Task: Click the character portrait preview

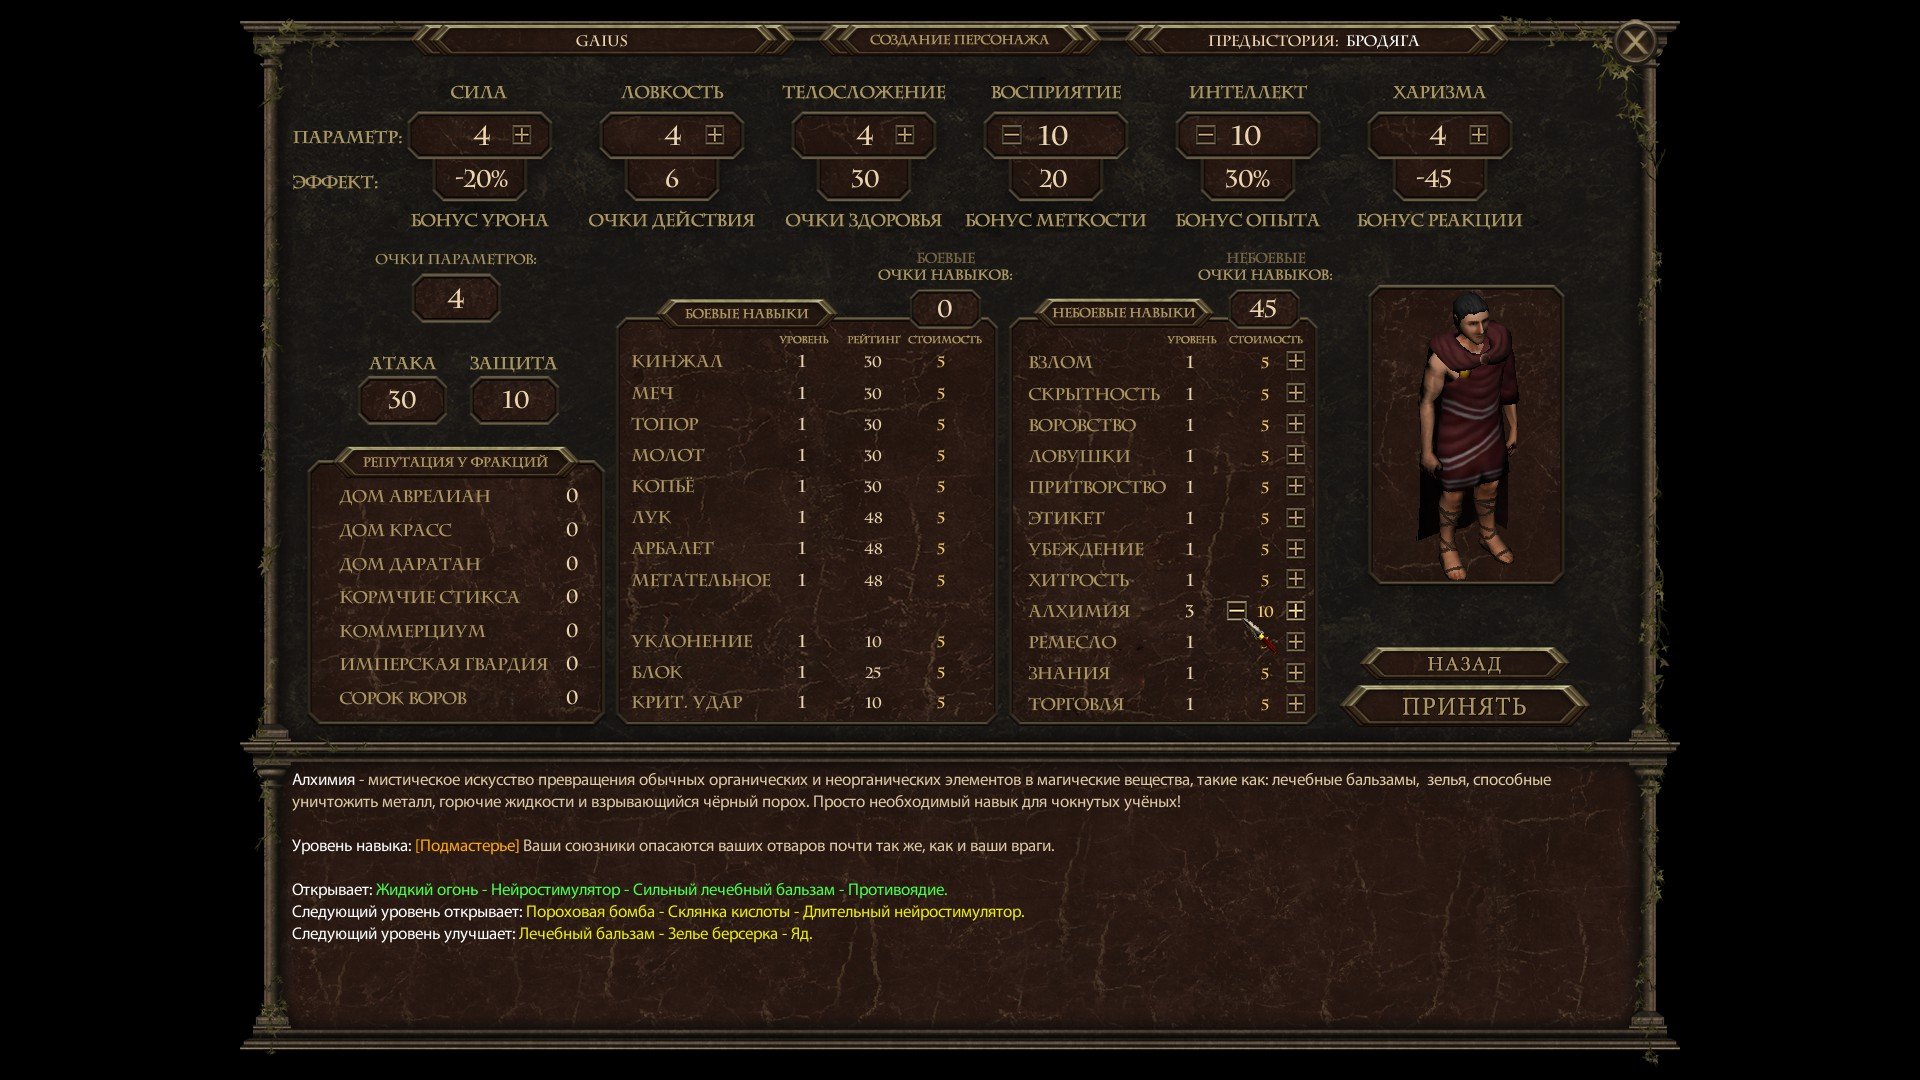Action: 1466,435
